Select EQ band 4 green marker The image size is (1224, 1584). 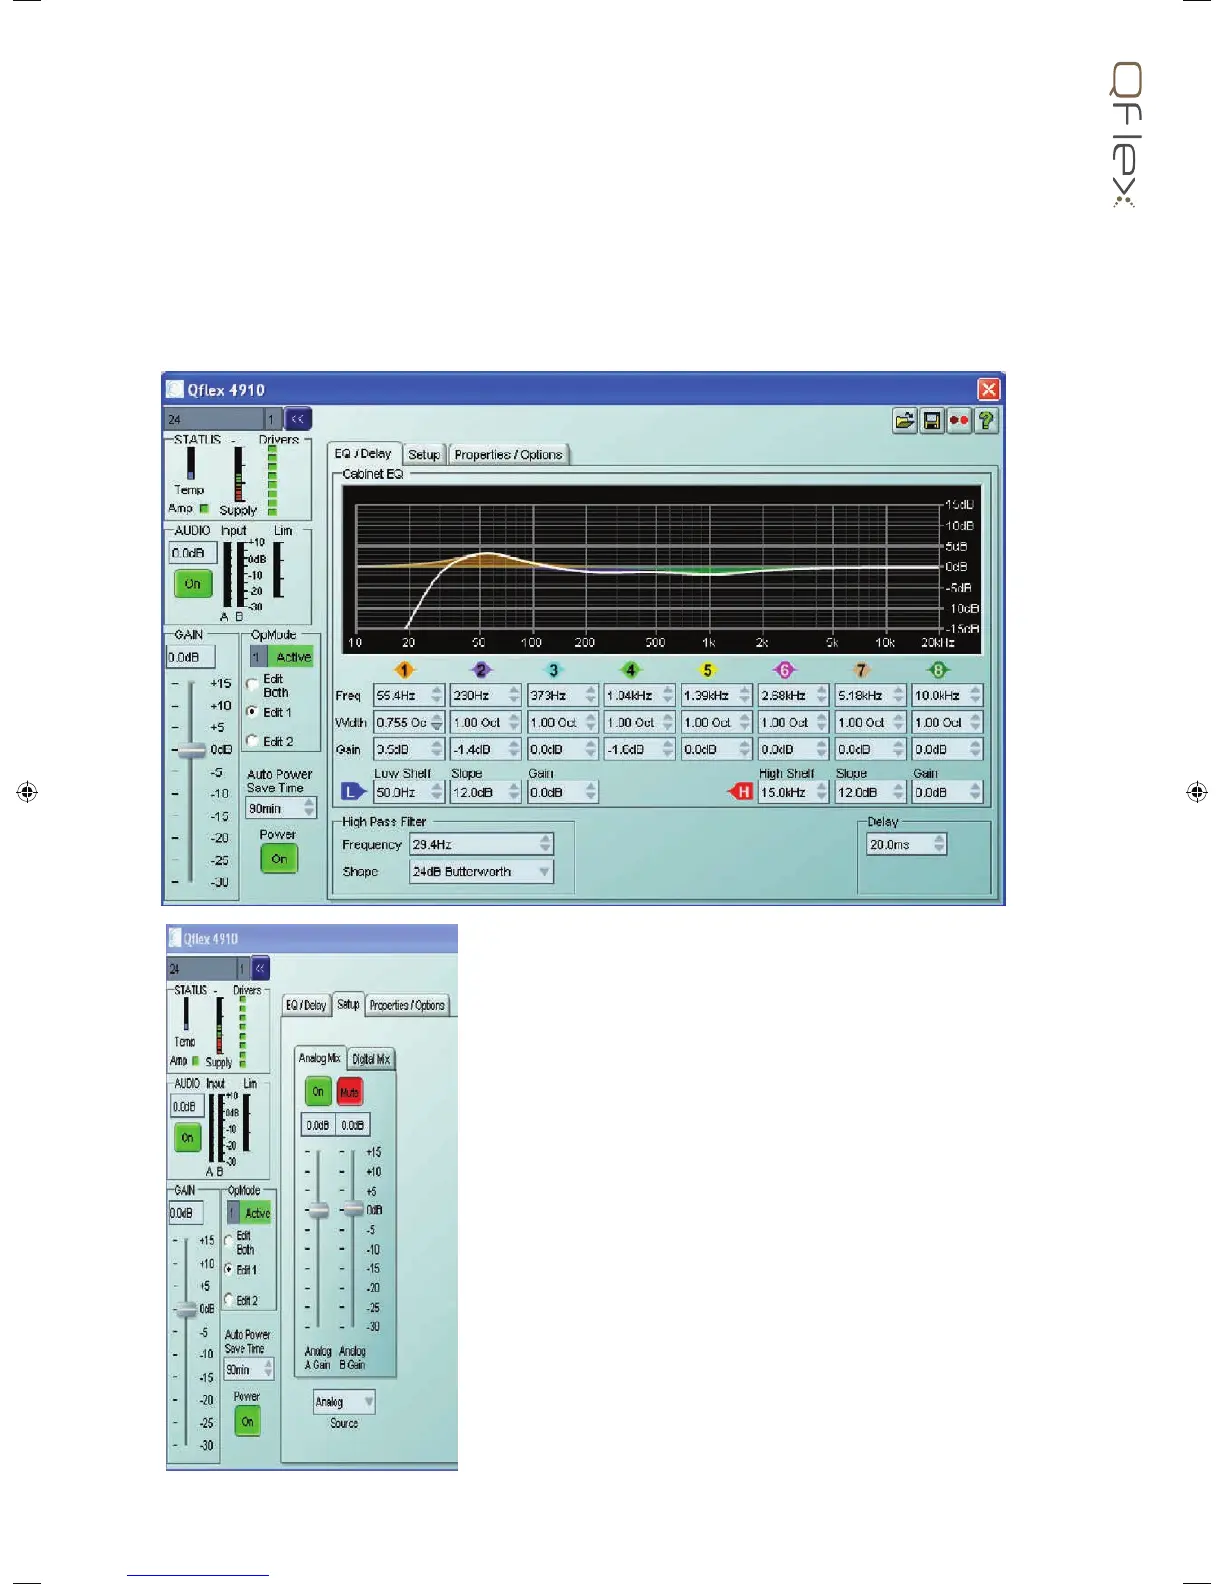point(630,670)
